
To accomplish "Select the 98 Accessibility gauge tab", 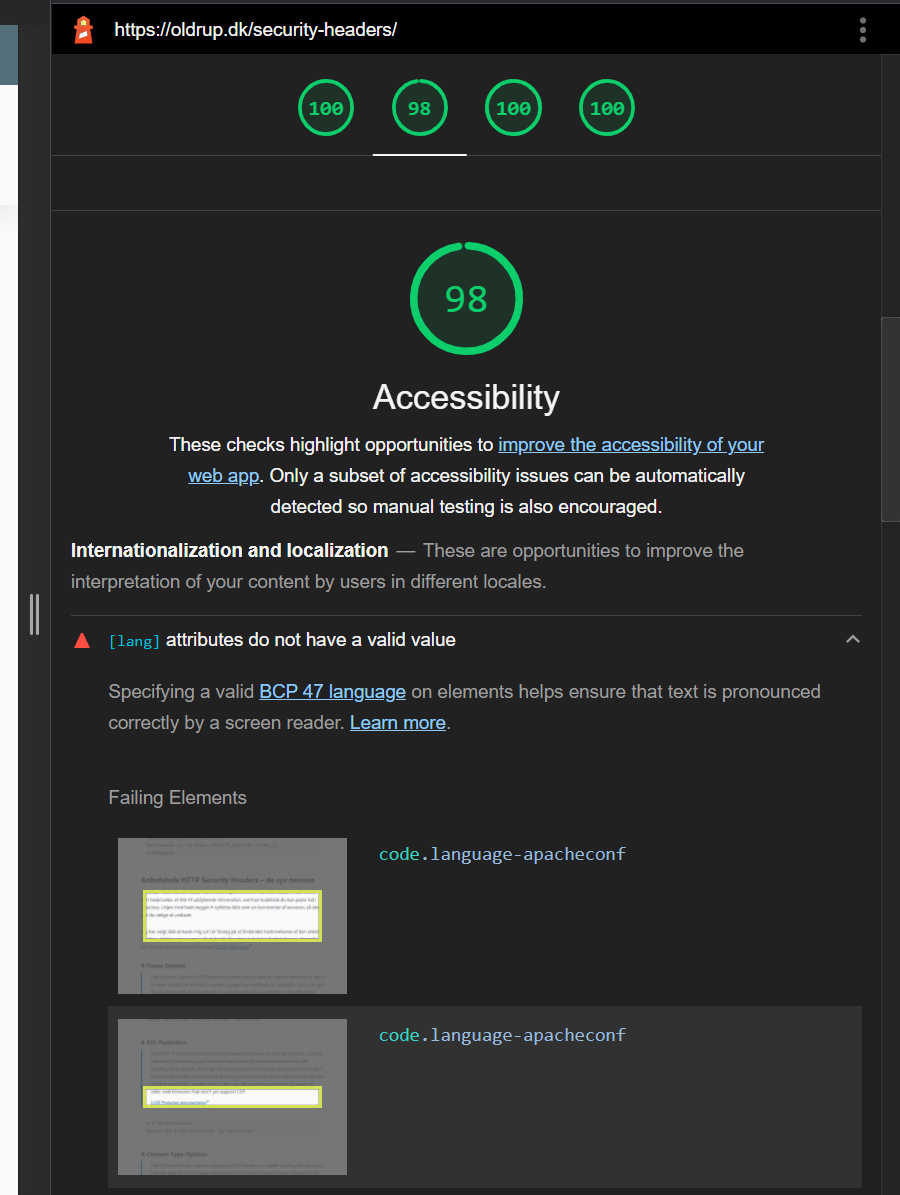I will (x=420, y=108).
